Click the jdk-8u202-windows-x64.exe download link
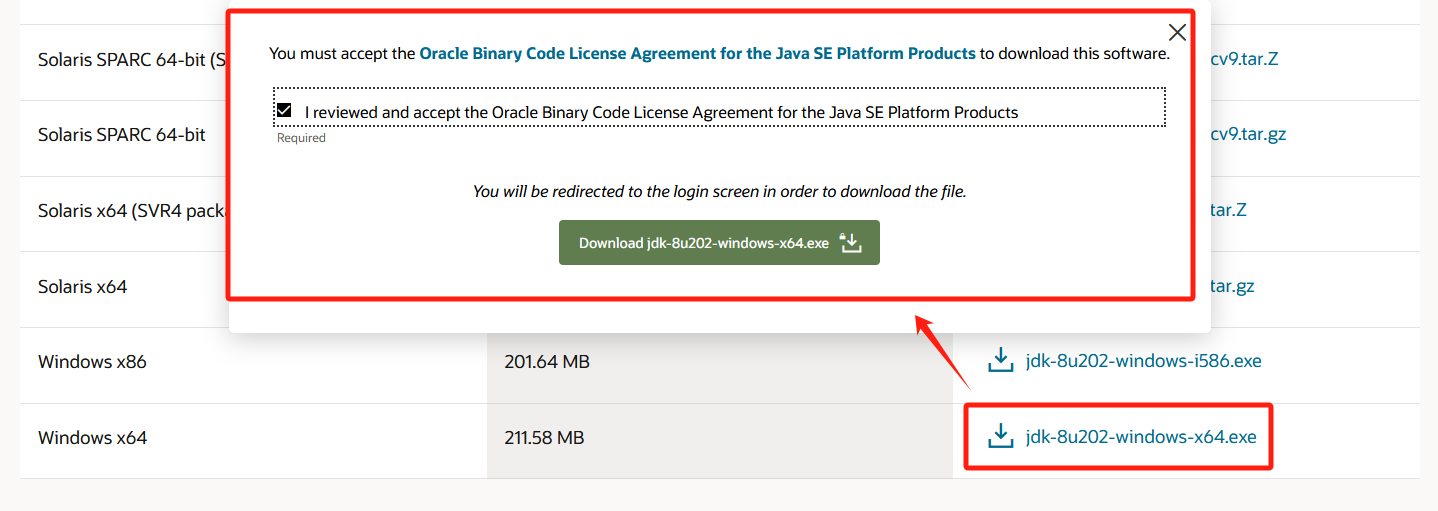The image size is (1438, 511). (x=1141, y=437)
